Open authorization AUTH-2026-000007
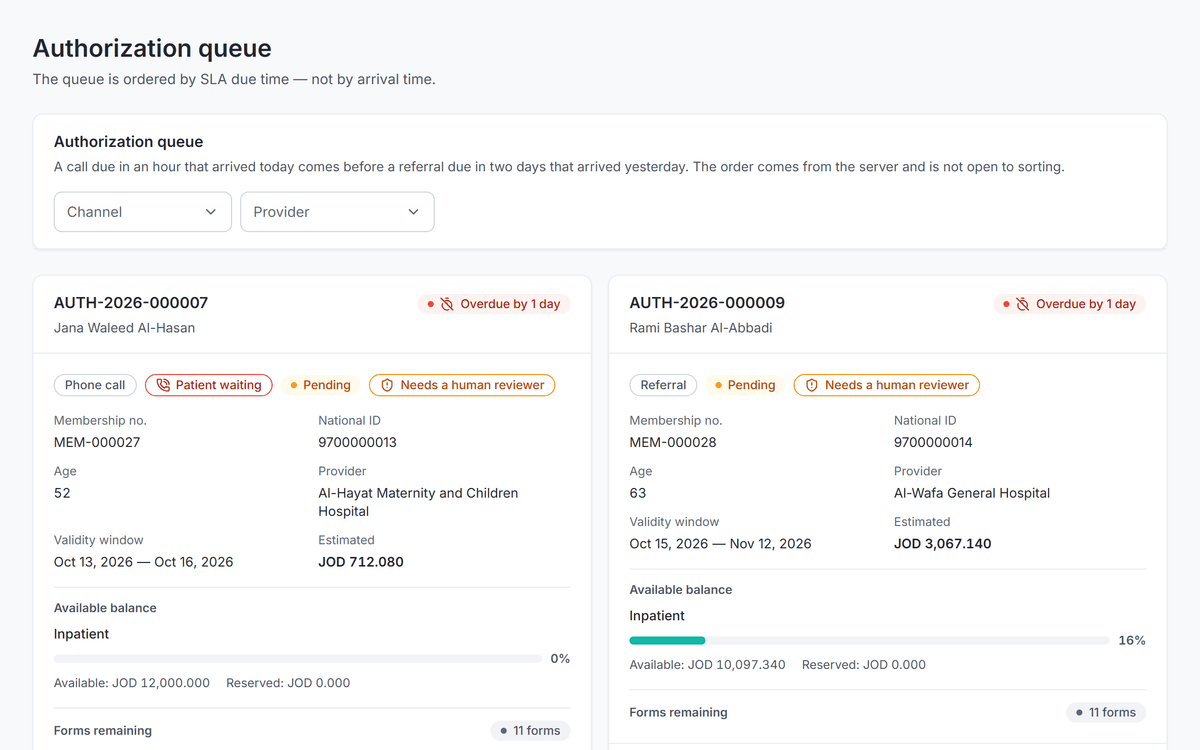Viewport: 1200px width, 750px height. pyautogui.click(x=131, y=303)
